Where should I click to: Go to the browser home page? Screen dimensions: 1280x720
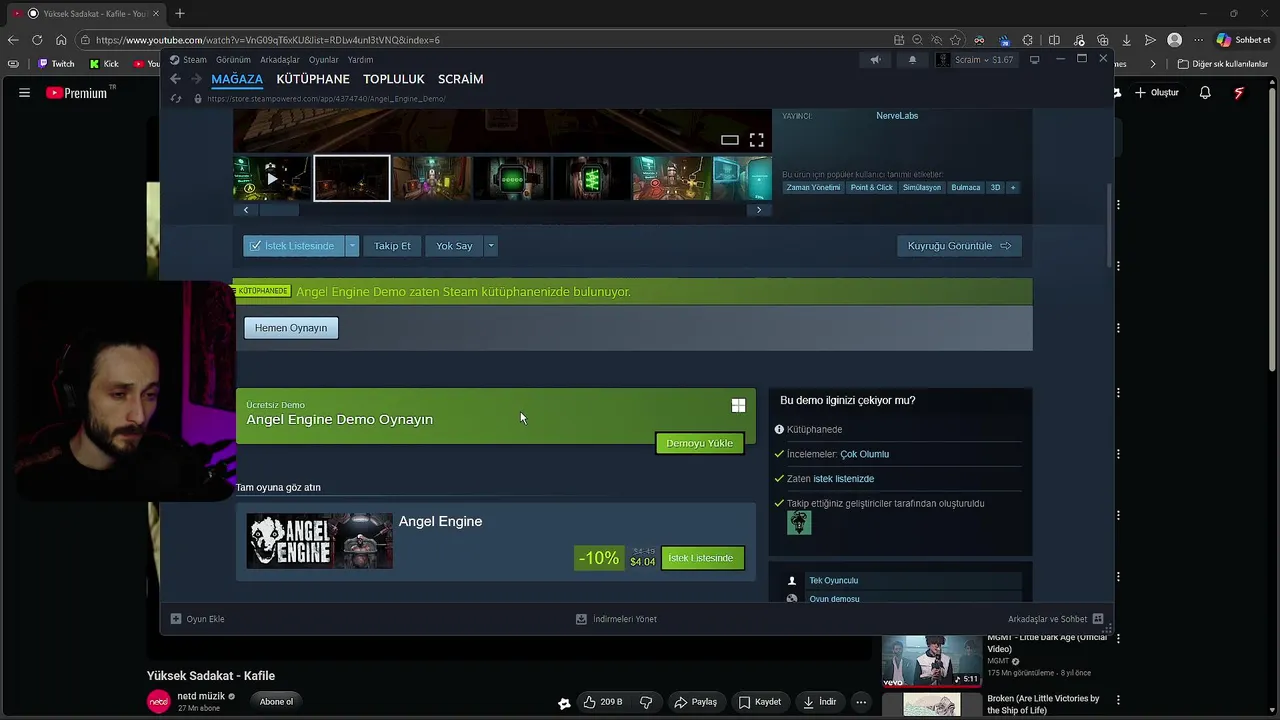[61, 40]
